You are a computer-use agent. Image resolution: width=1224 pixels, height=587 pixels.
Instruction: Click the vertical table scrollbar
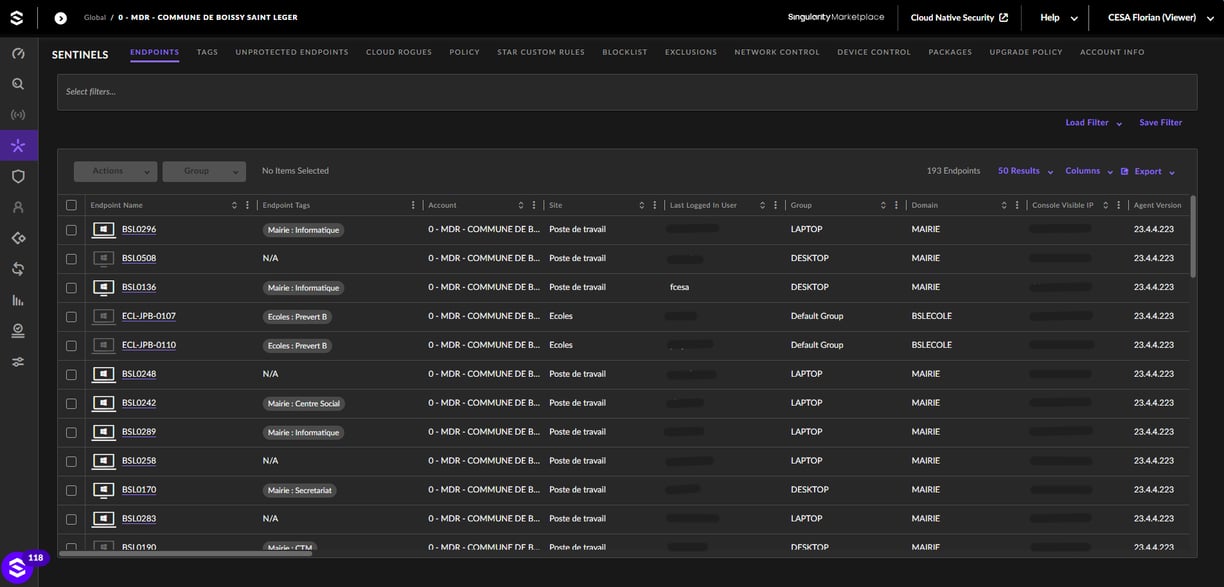(x=1193, y=236)
